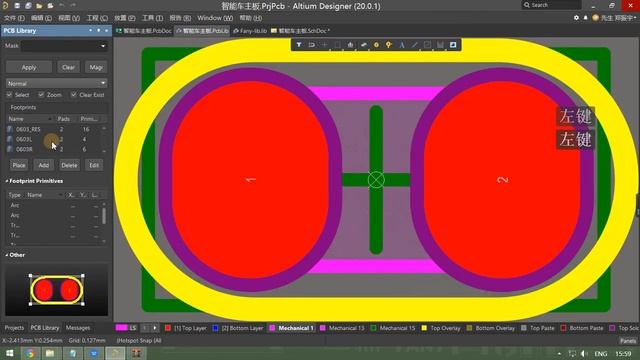This screenshot has width=640, height=360.
Task: Select the move objects cross icon
Action: click(x=324, y=45)
